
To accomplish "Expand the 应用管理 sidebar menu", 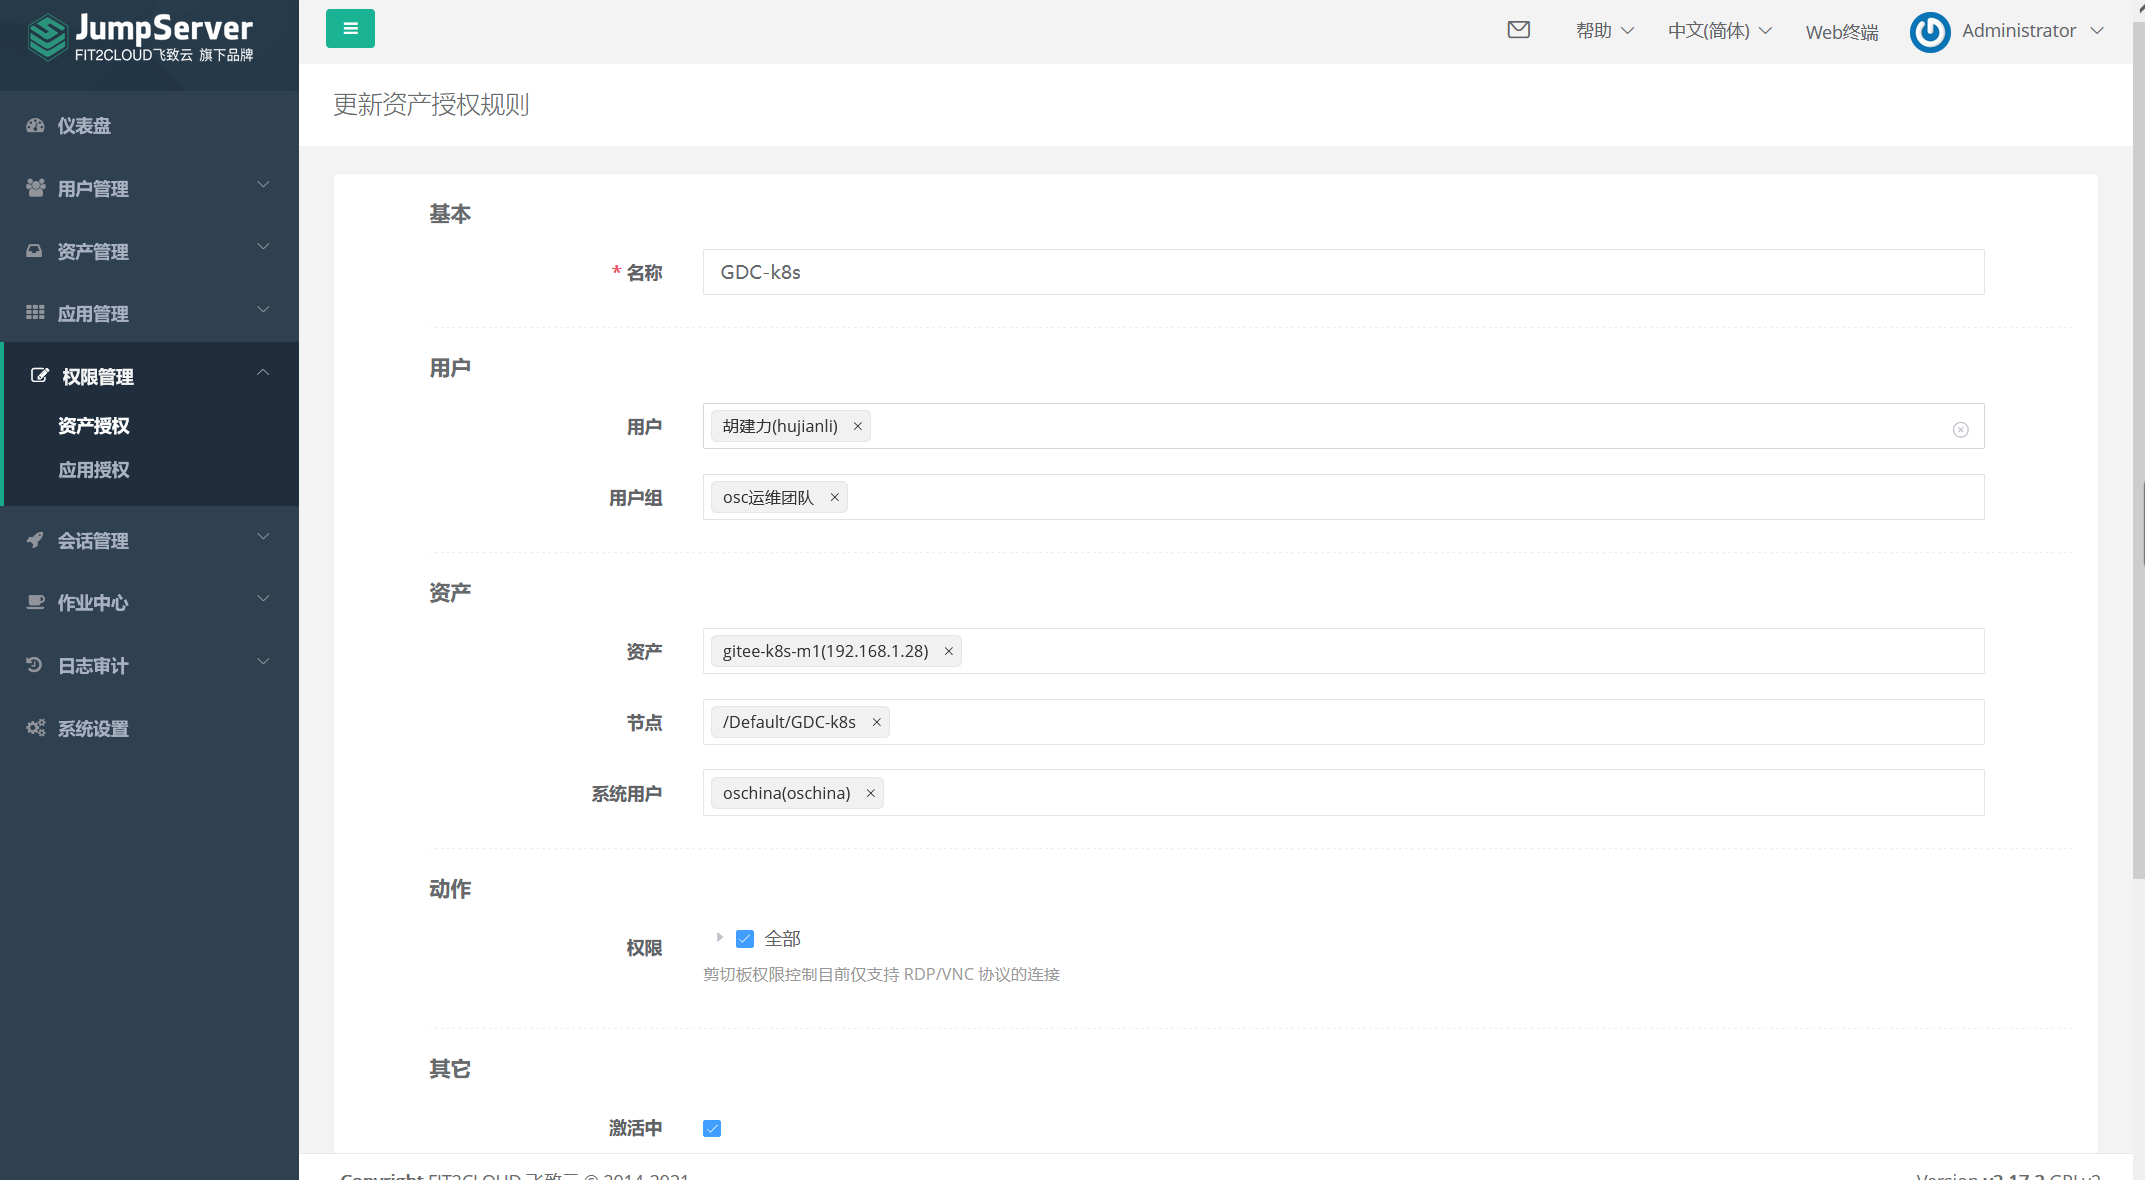I will click(x=149, y=313).
